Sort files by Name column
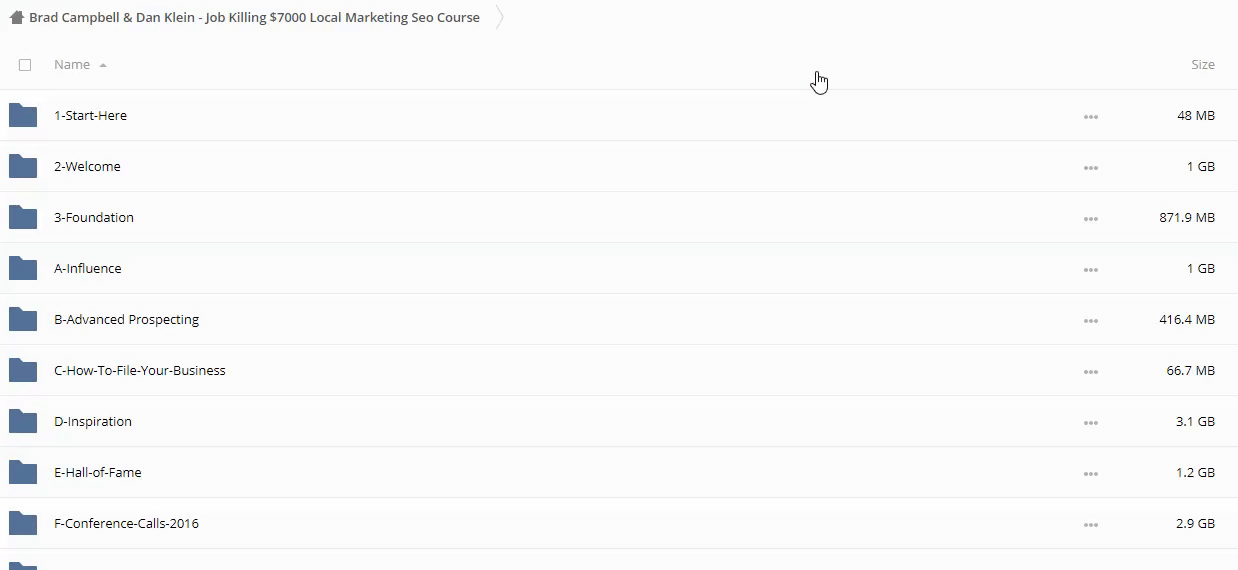Image resolution: width=1238 pixels, height=570 pixels. [x=72, y=65]
